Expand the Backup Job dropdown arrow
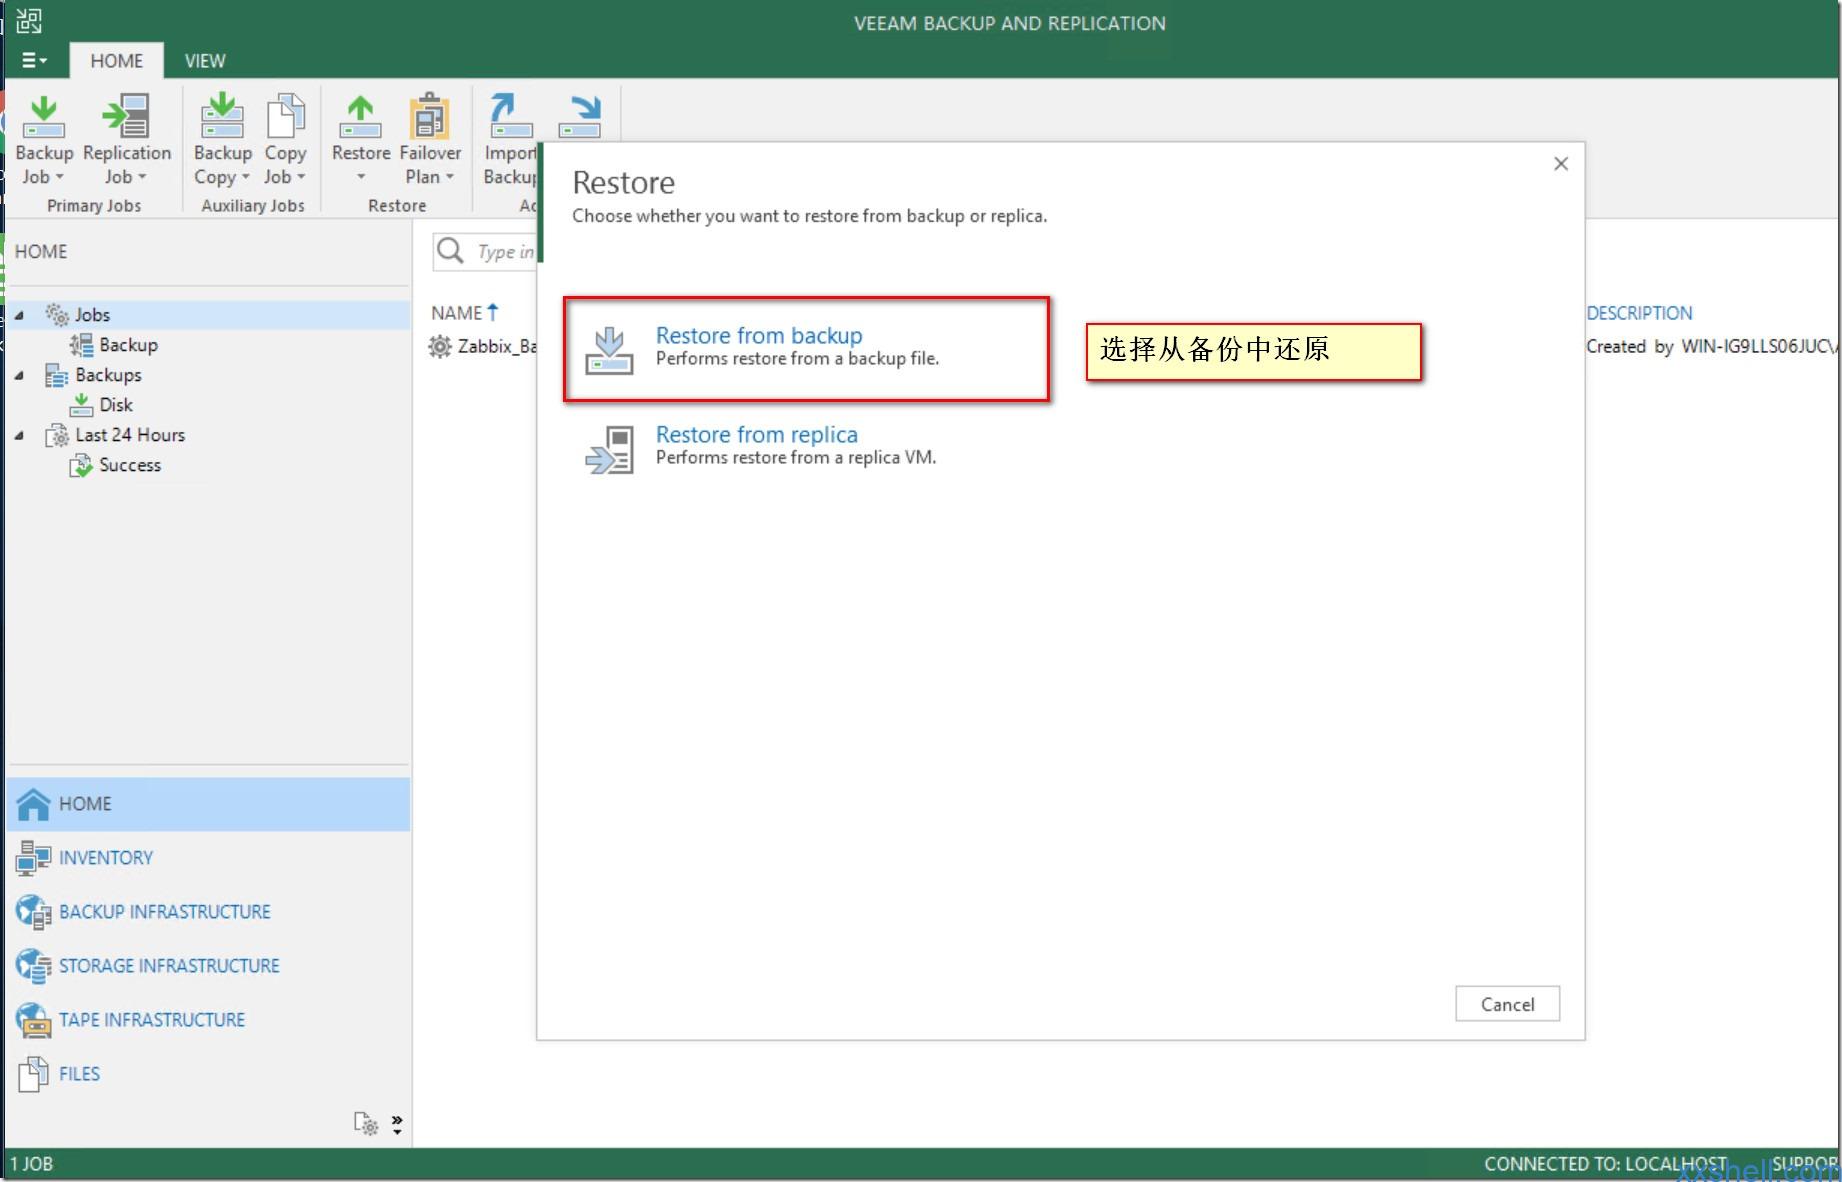 click(x=60, y=177)
